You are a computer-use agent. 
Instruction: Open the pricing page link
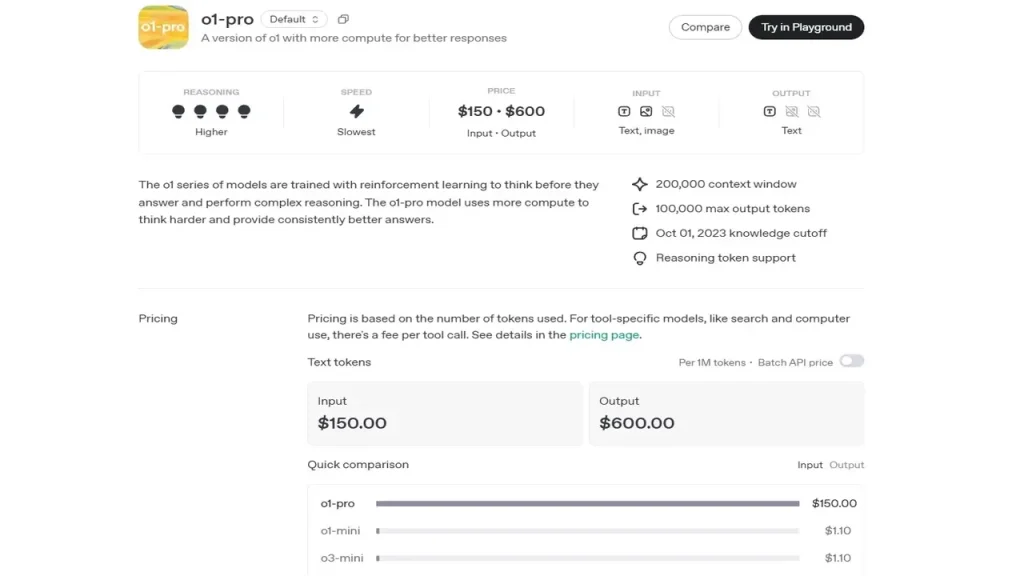pos(604,335)
